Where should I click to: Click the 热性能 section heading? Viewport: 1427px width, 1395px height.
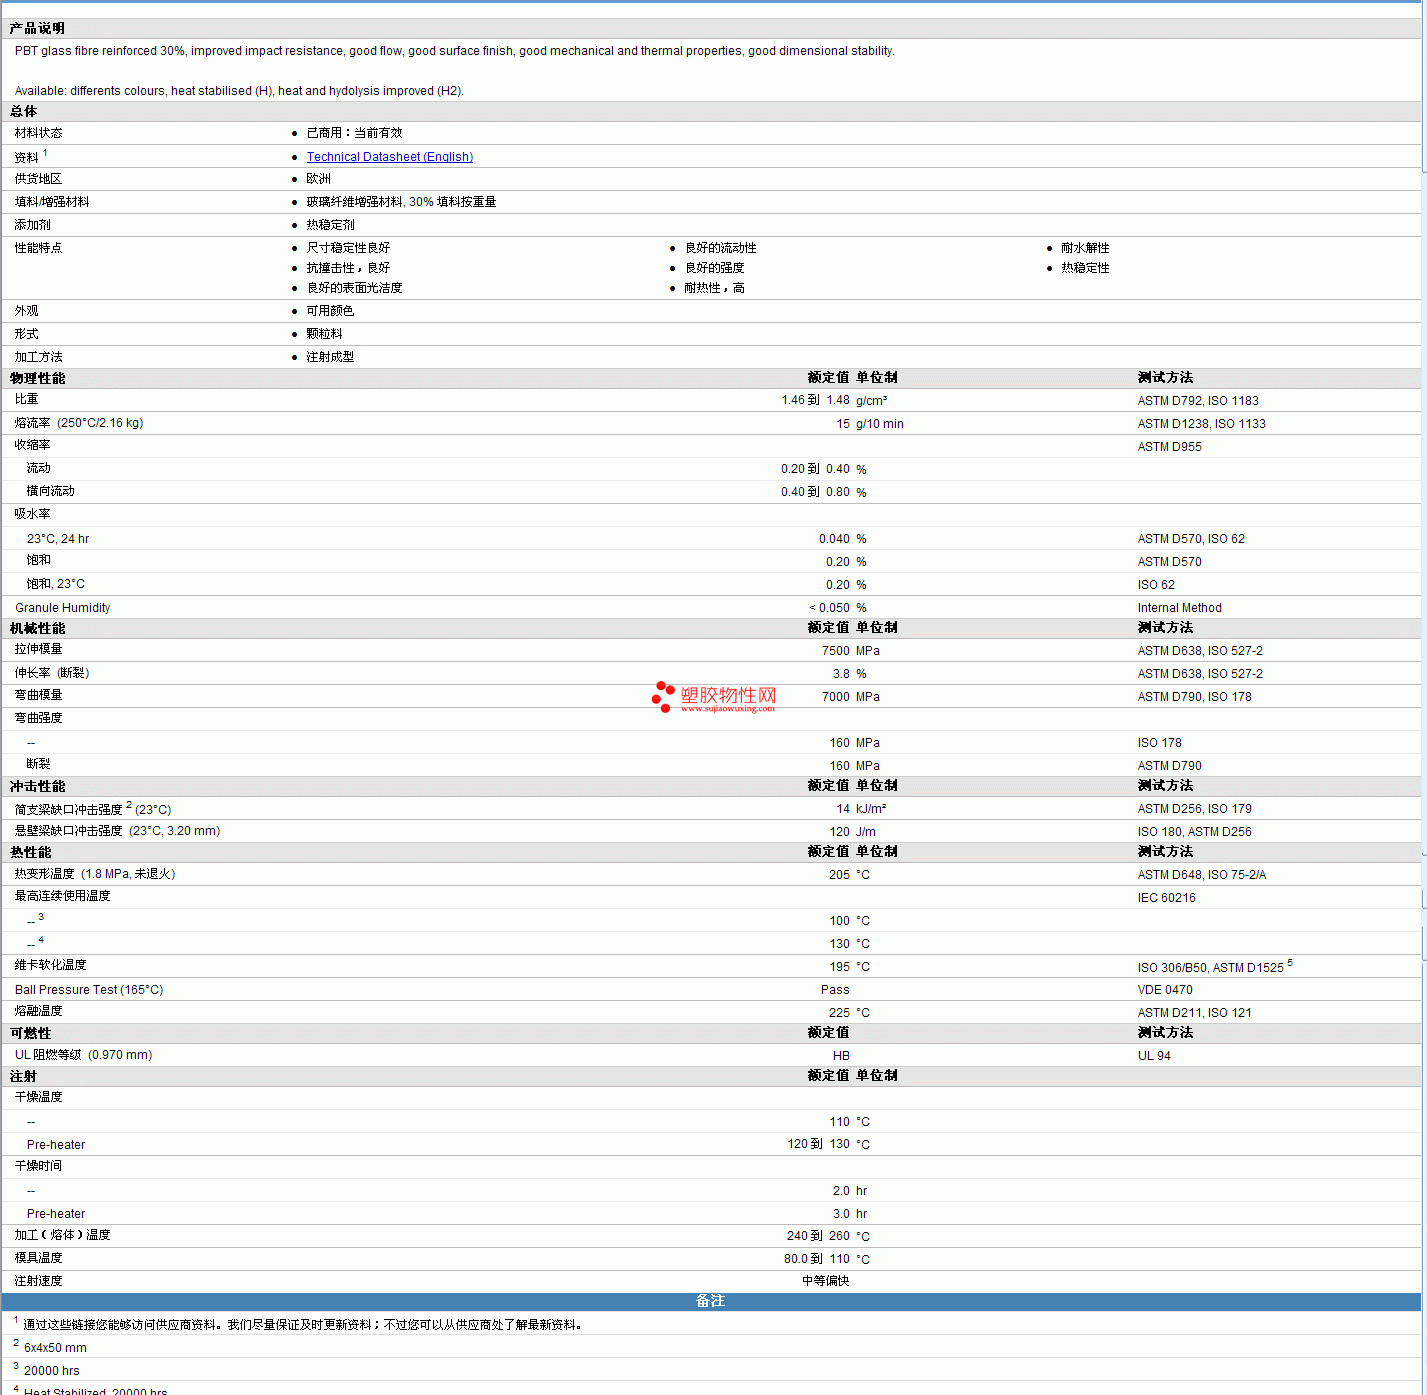pos(30,852)
